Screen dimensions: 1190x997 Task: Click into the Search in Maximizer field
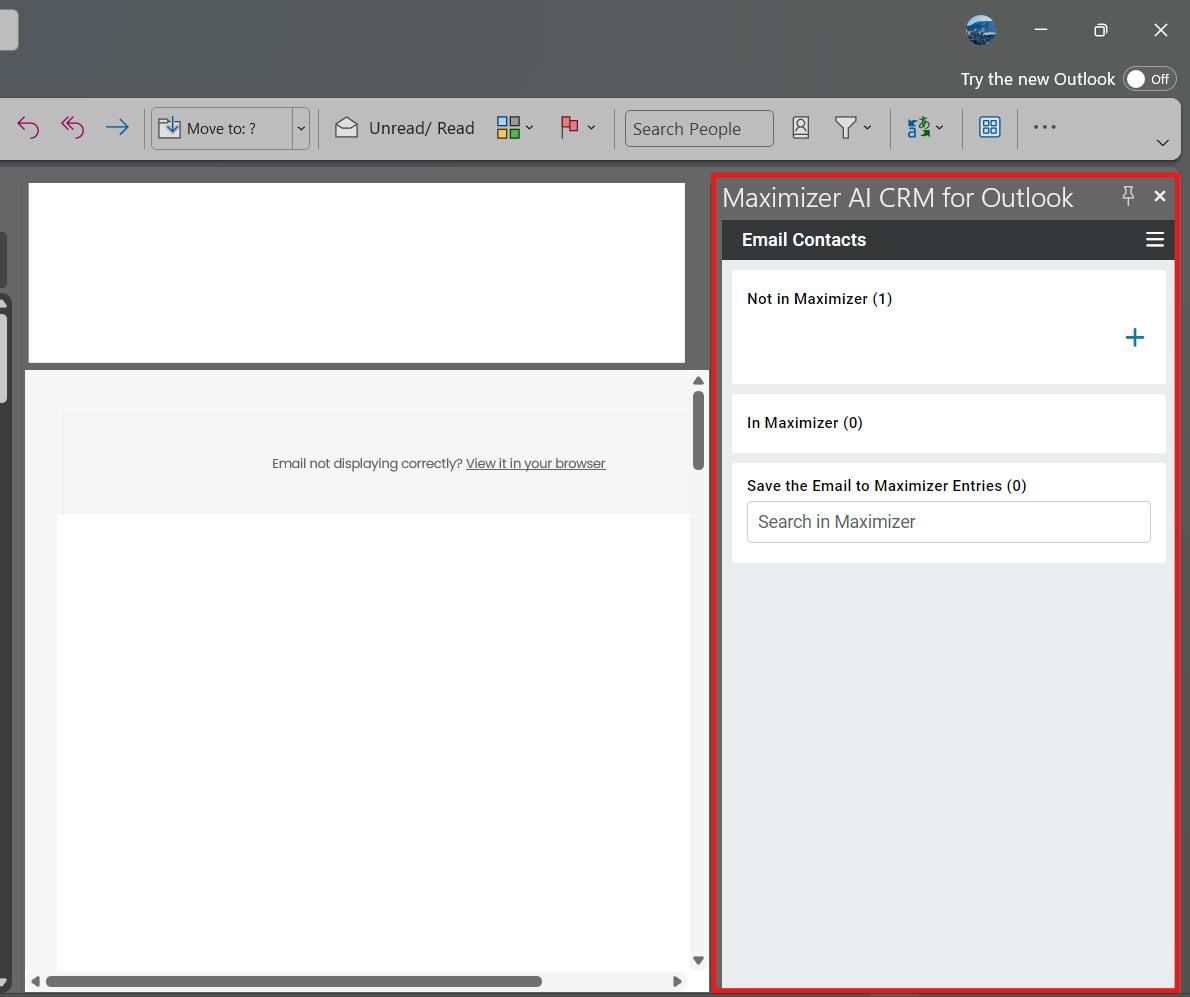point(949,522)
